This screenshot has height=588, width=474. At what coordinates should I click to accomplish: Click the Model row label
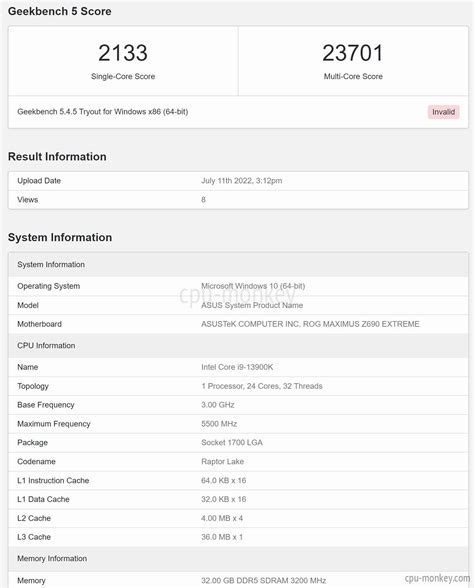(x=28, y=305)
